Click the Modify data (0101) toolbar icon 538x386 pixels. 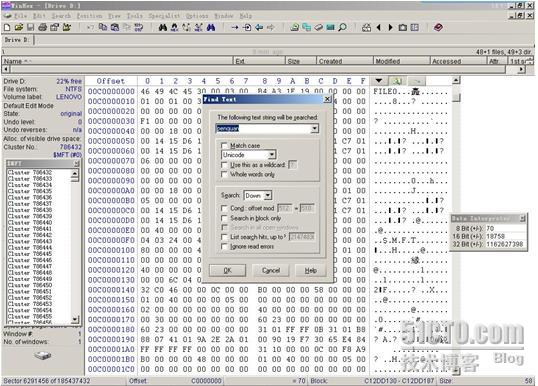139,27
